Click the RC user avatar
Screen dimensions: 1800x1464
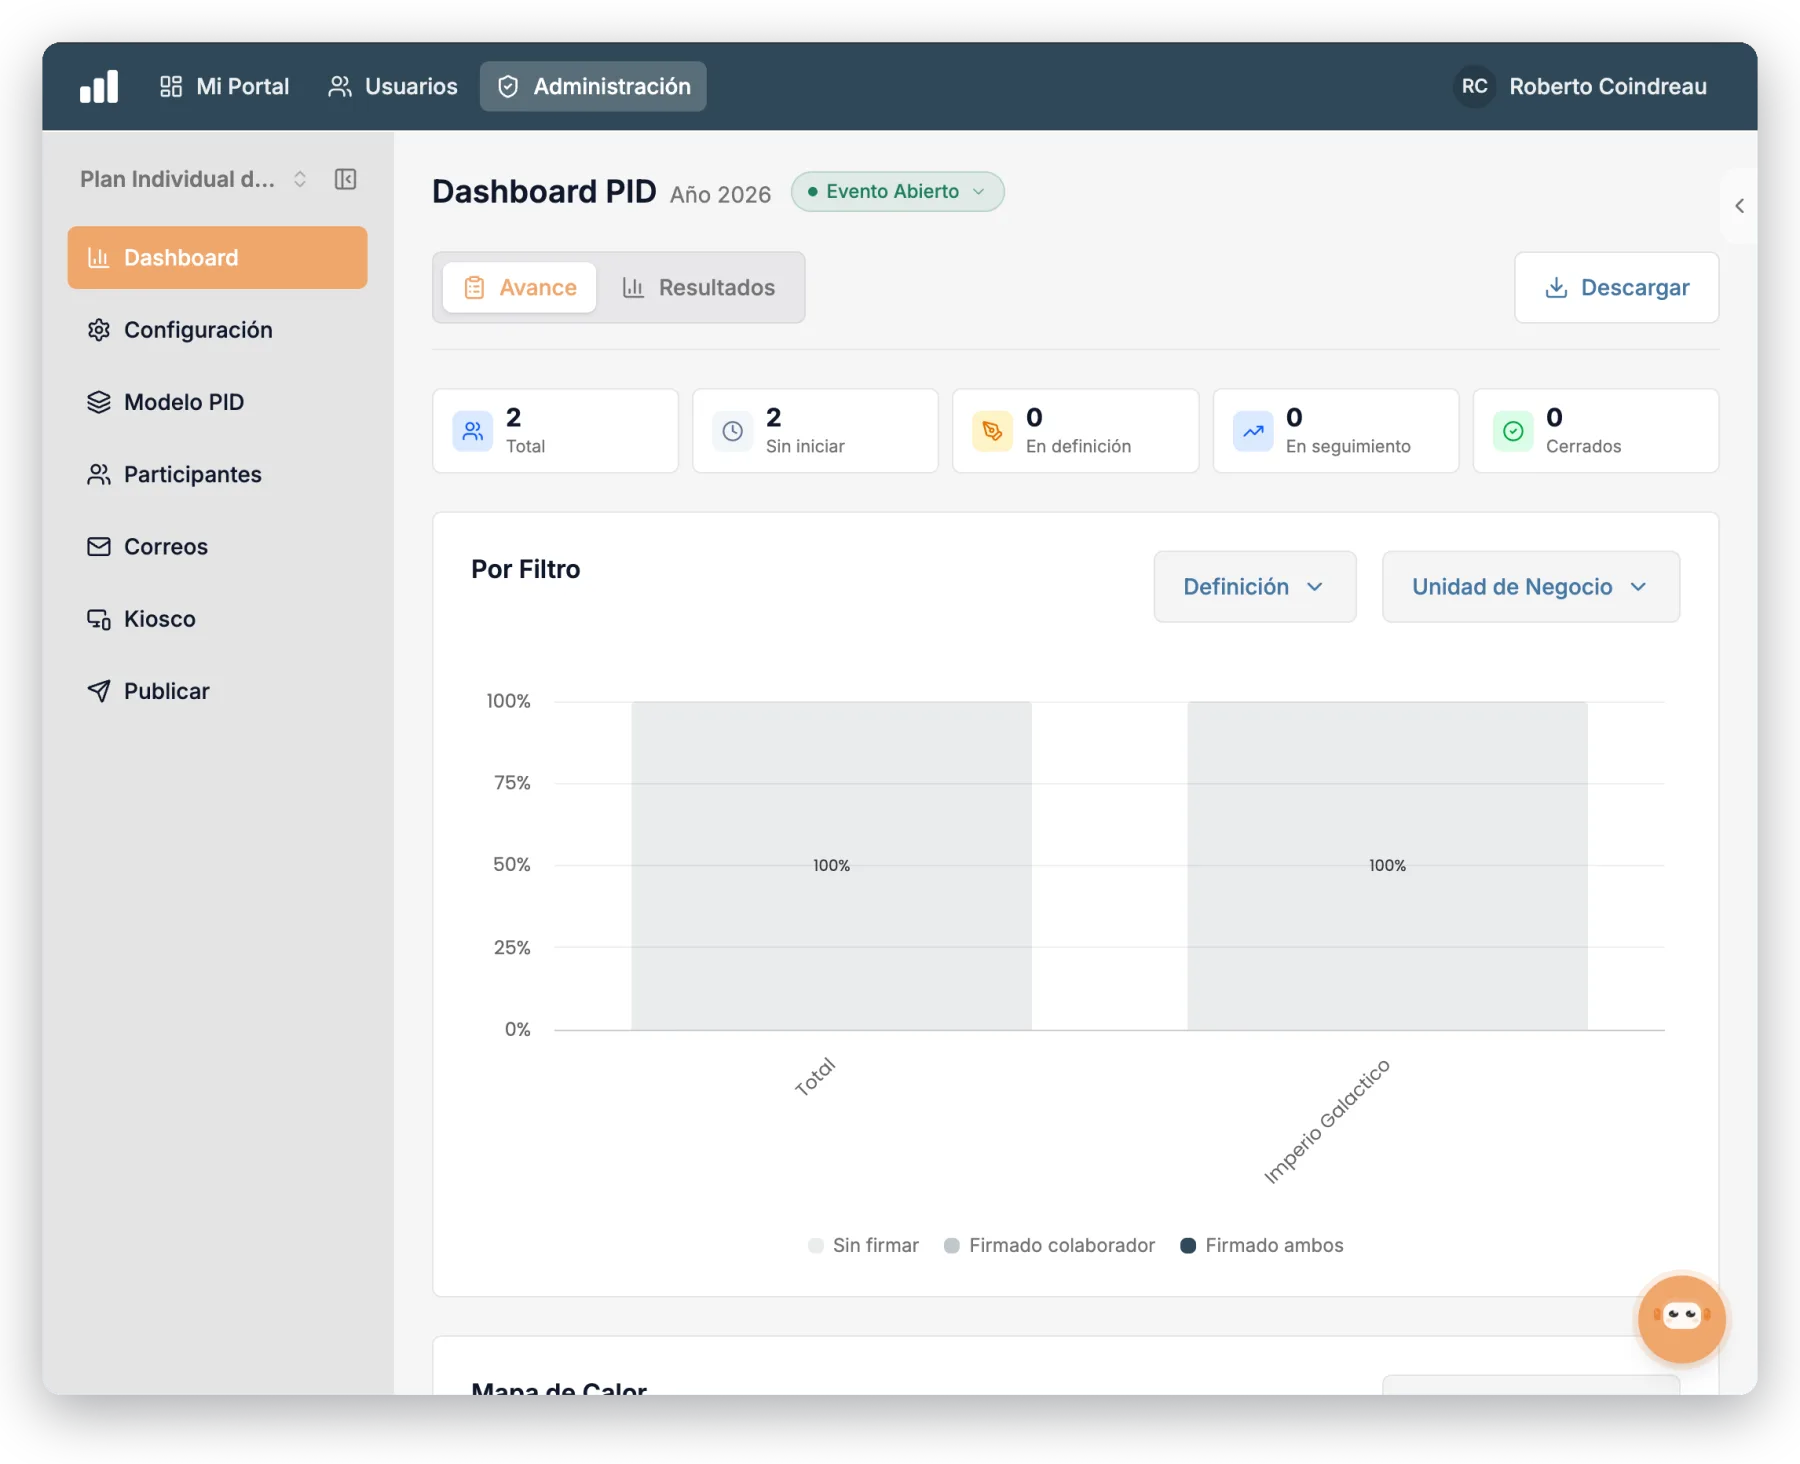(x=1474, y=87)
